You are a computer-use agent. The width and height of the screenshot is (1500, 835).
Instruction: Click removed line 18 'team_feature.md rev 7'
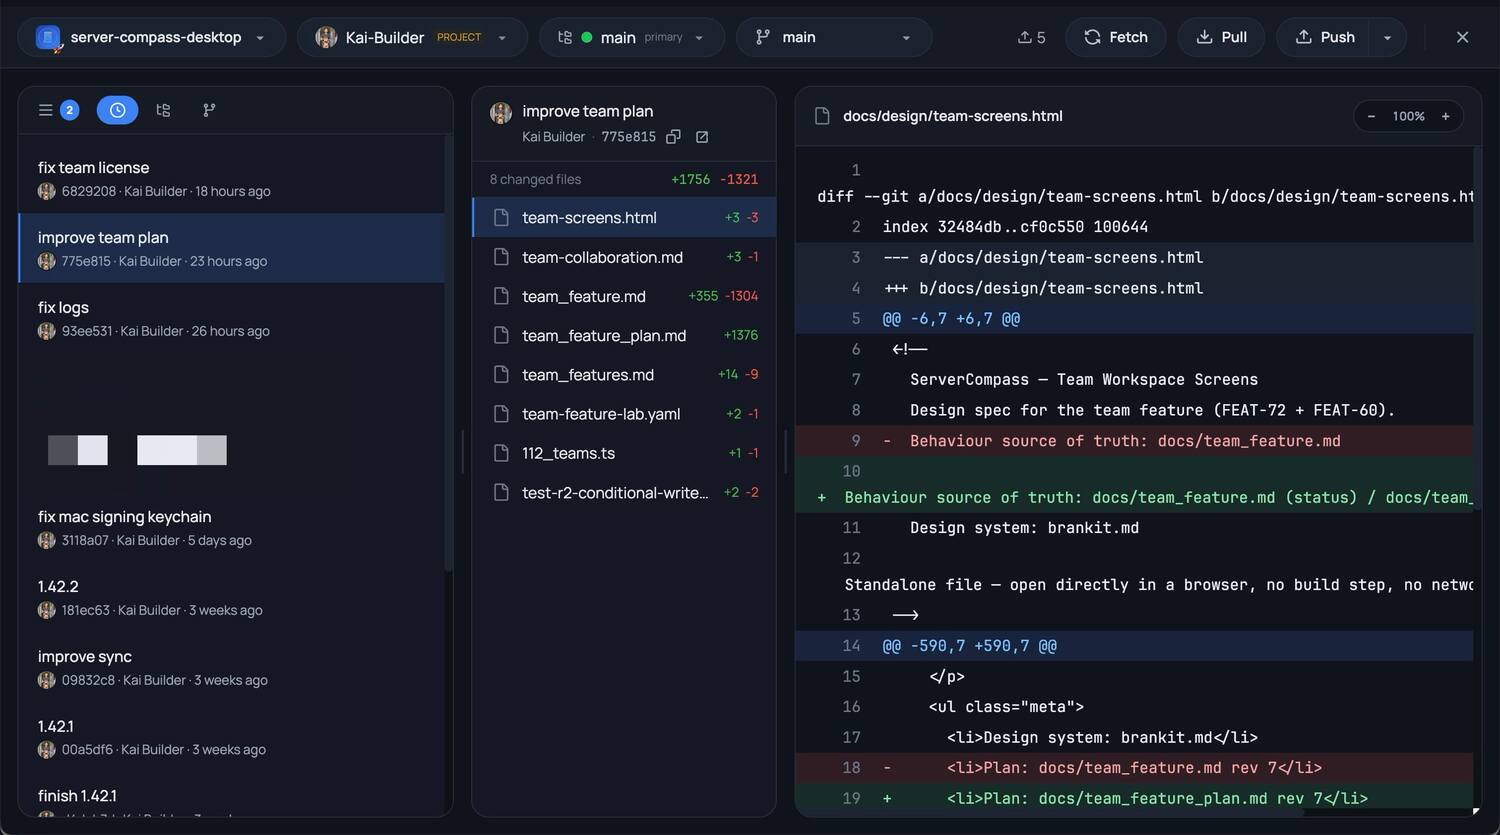pyautogui.click(x=1134, y=768)
